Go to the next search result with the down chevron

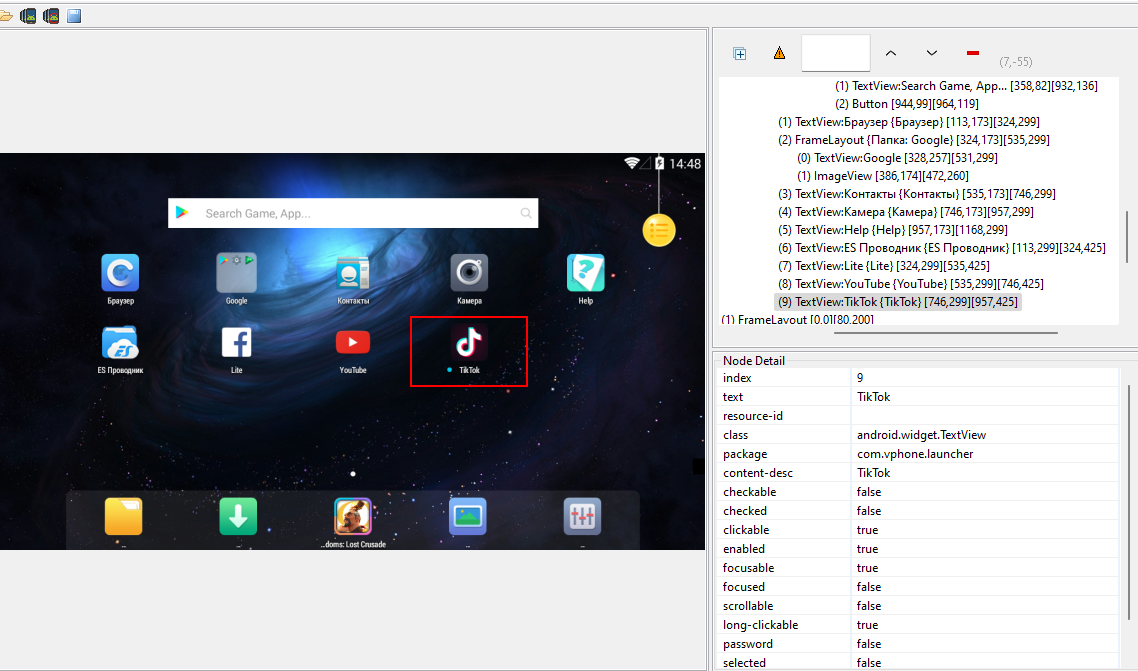click(931, 53)
